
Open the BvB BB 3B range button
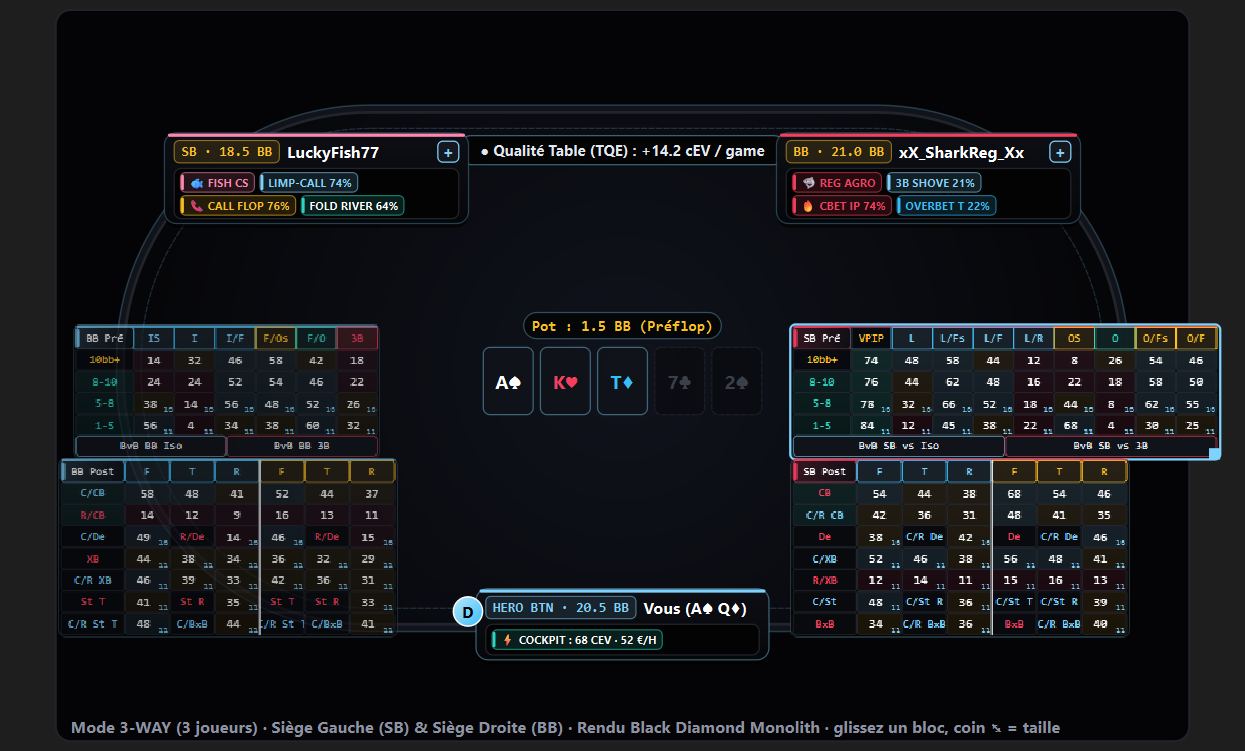302,446
